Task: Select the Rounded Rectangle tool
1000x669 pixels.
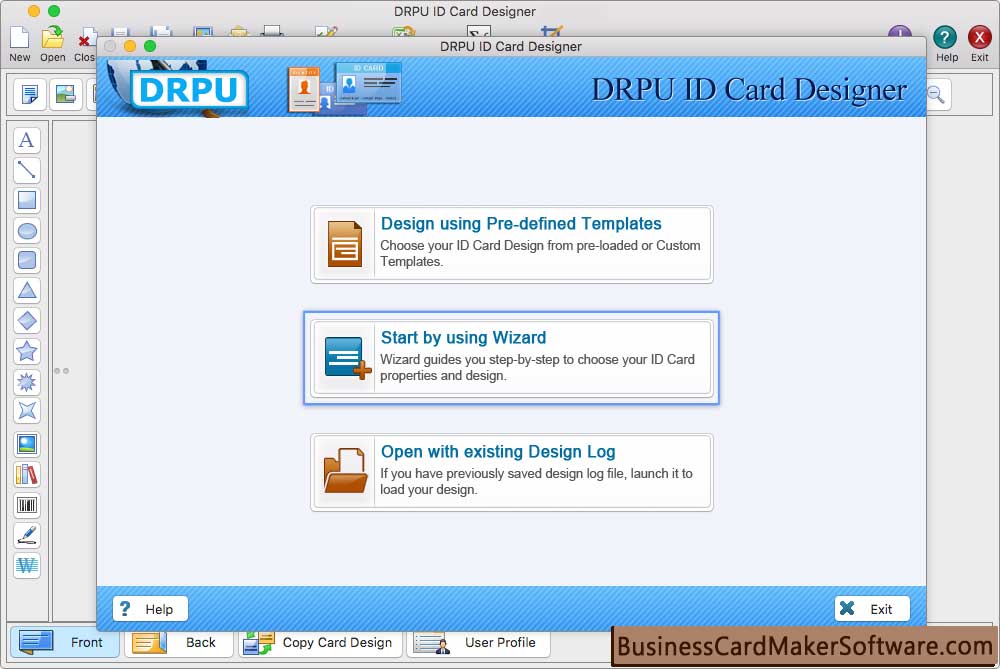Action: 27,260
